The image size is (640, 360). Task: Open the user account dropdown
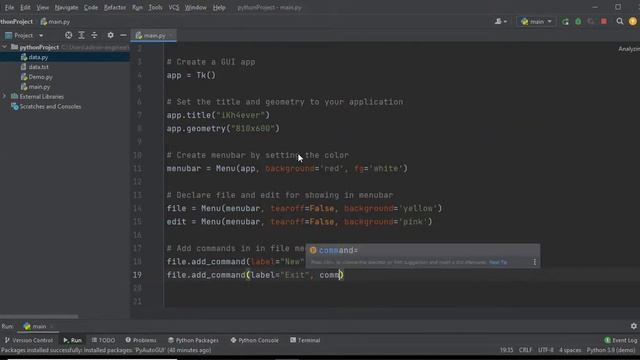[501, 21]
